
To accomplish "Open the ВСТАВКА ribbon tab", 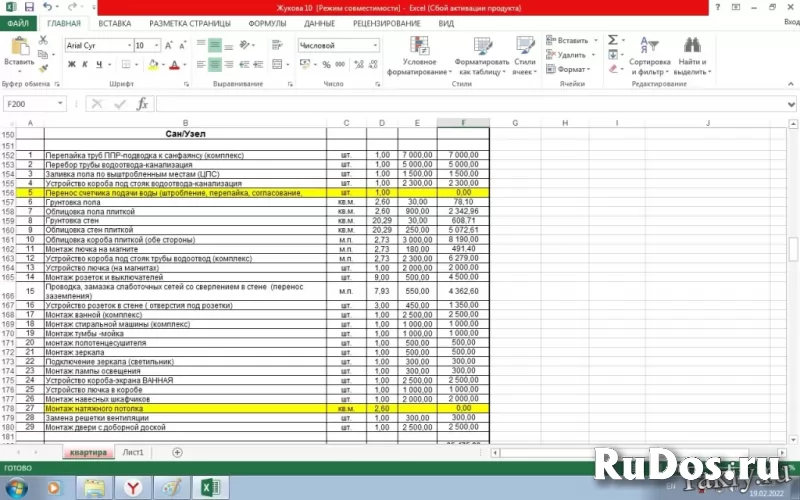I will (114, 22).
